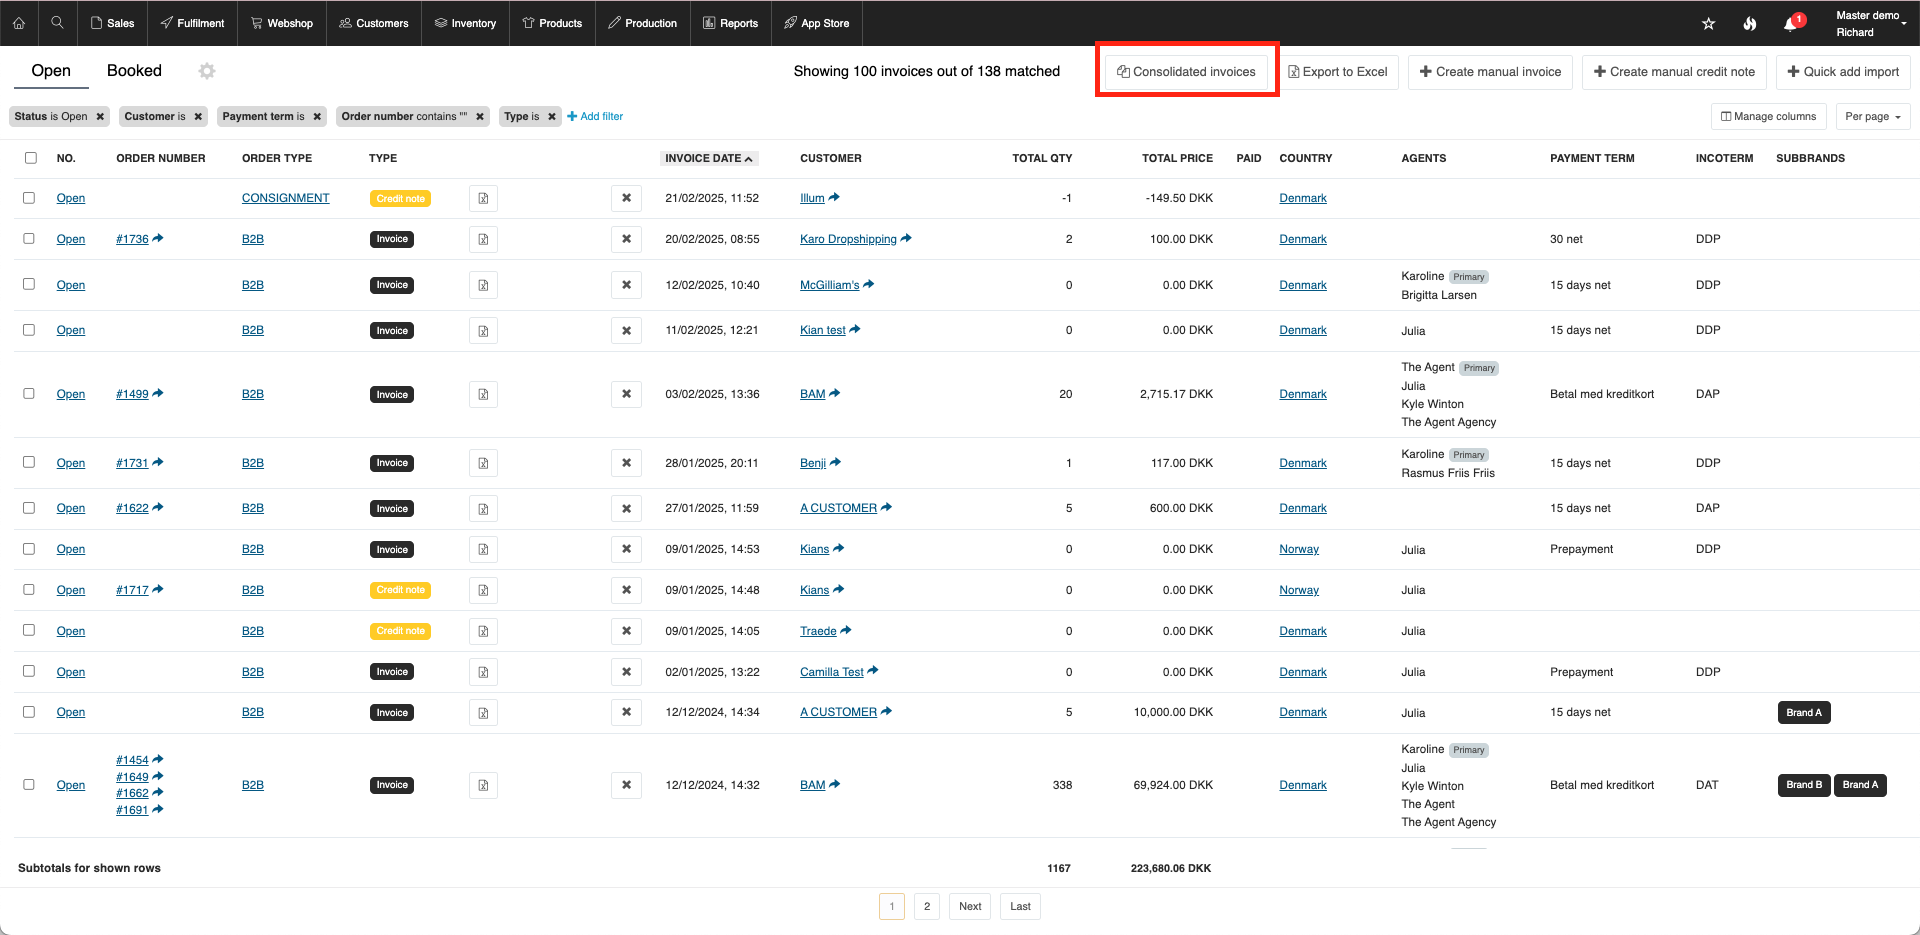Open Master demo Richard account menu
The width and height of the screenshot is (1920, 935).
[x=1869, y=24]
